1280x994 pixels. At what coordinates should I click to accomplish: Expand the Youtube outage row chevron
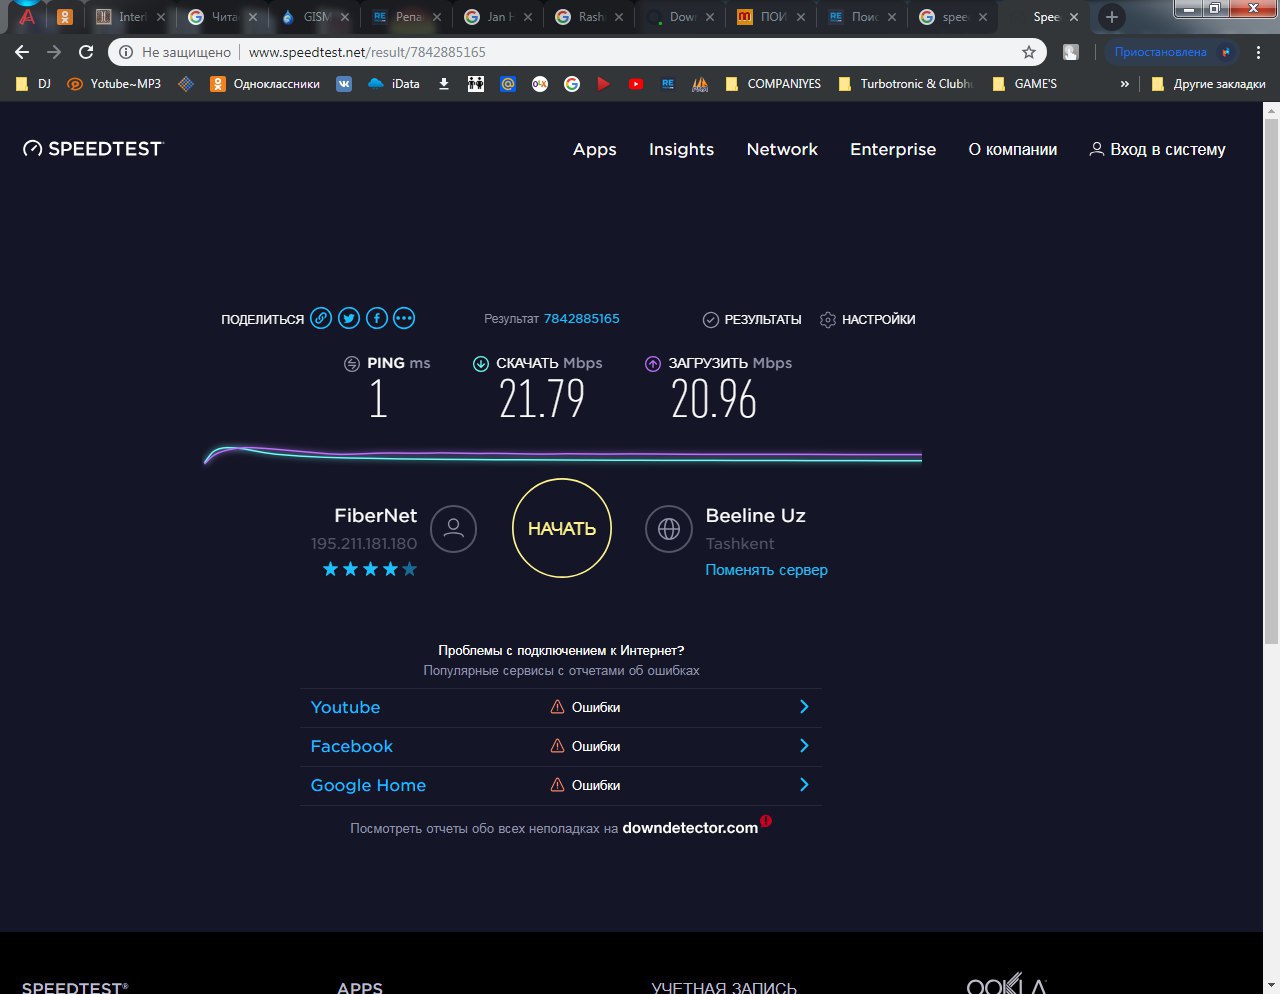[804, 707]
